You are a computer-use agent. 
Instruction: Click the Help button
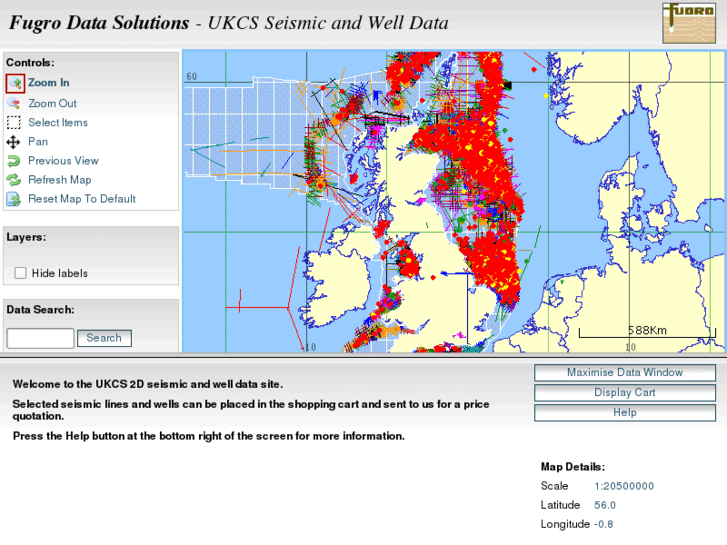point(625,412)
